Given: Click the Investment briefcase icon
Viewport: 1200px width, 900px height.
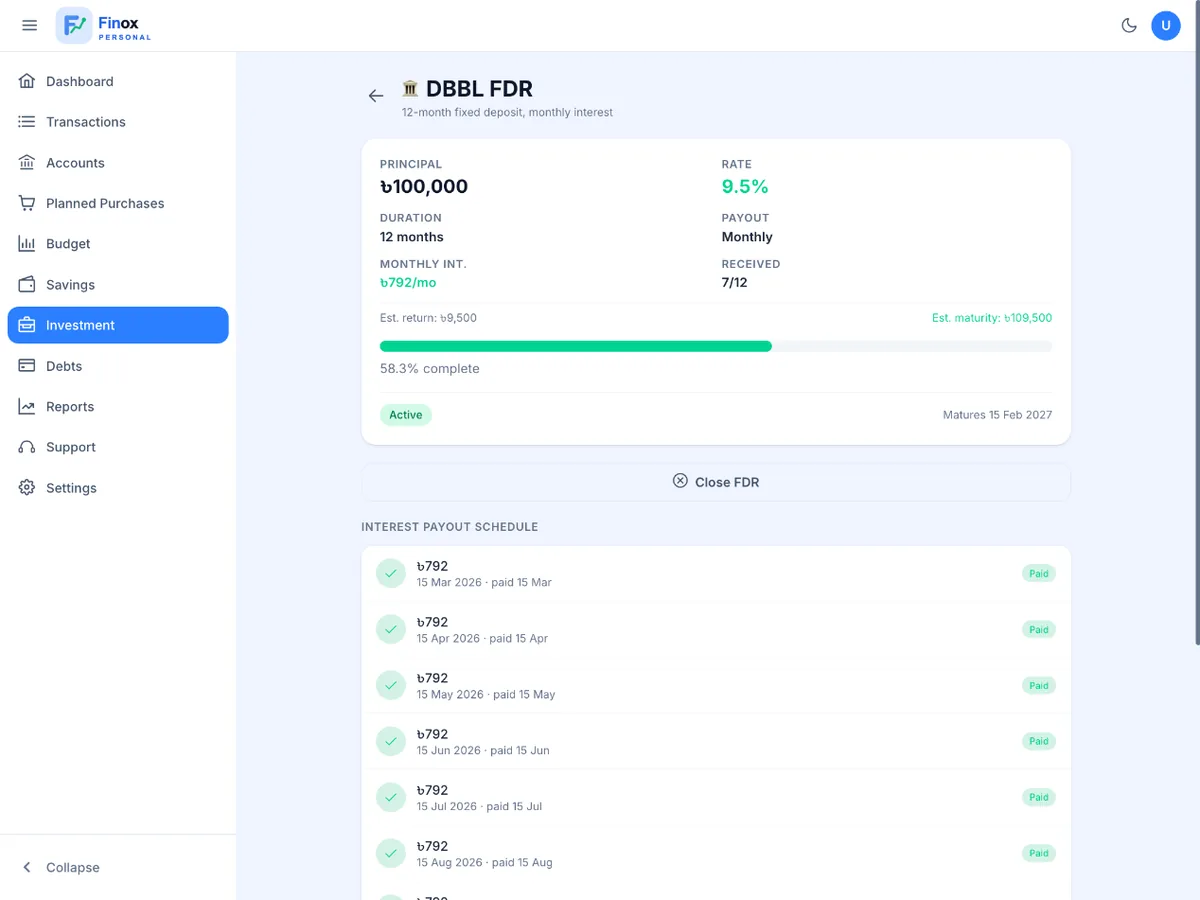Looking at the screenshot, I should pos(27,325).
